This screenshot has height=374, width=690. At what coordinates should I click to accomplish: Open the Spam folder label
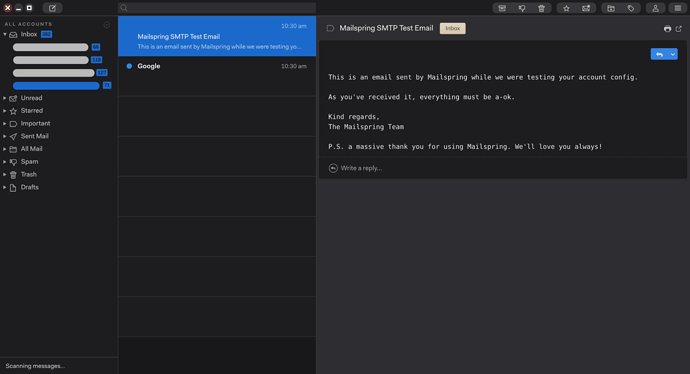pyautogui.click(x=29, y=162)
